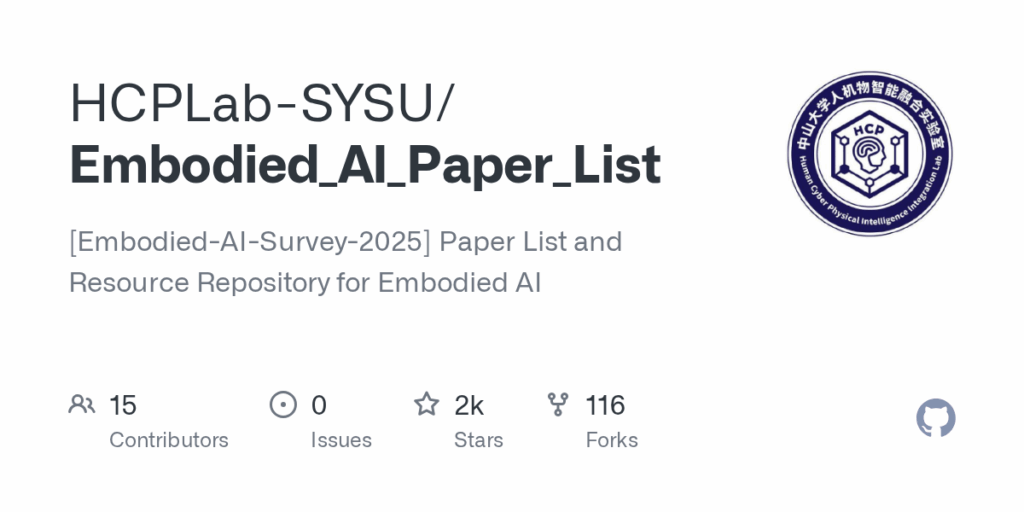Select the Issues label
Image resolution: width=1024 pixels, height=512 pixels.
(x=341, y=440)
